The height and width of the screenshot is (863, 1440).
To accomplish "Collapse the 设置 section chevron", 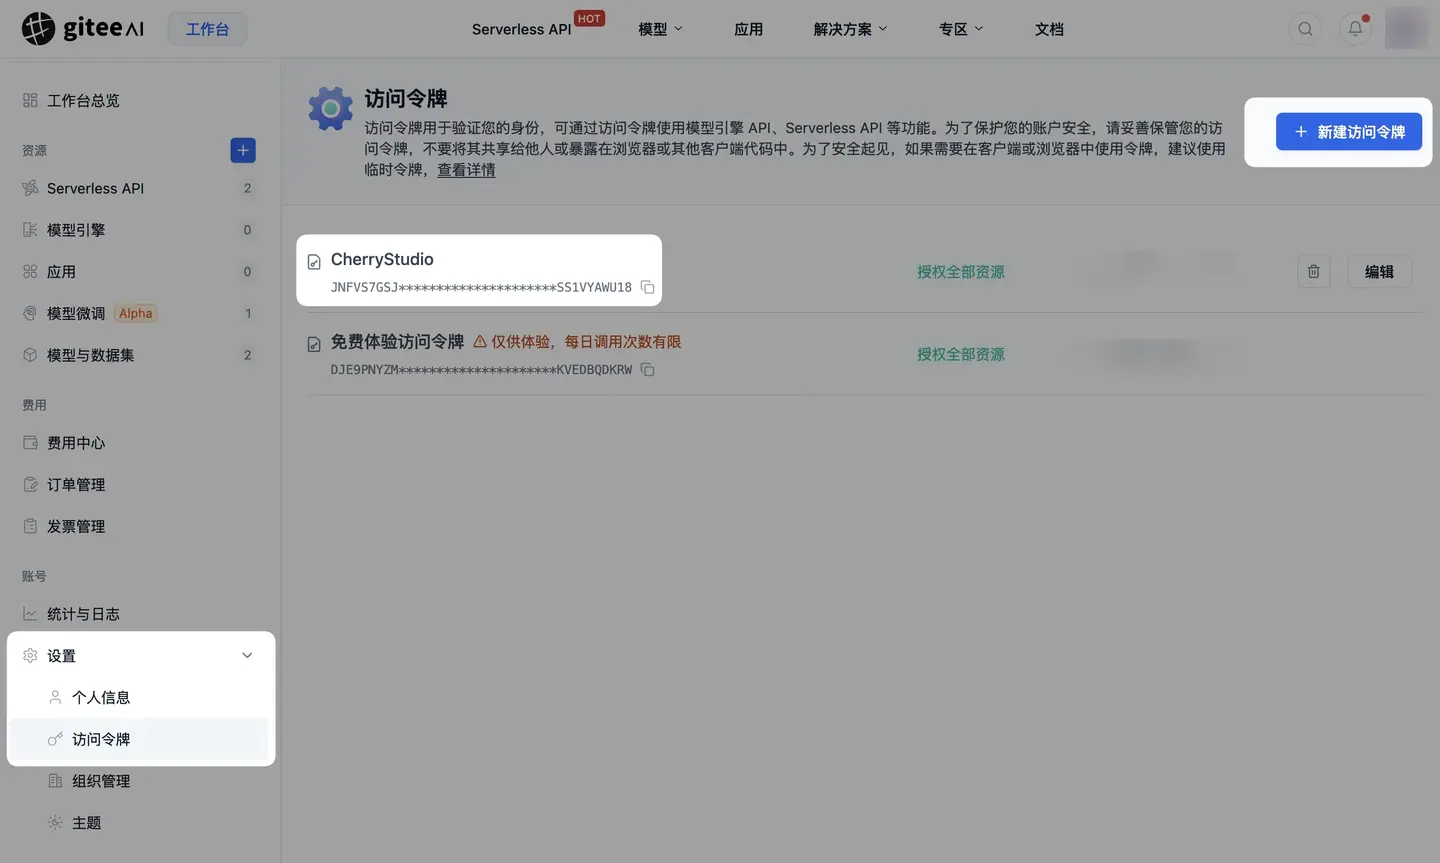I will [247, 656].
